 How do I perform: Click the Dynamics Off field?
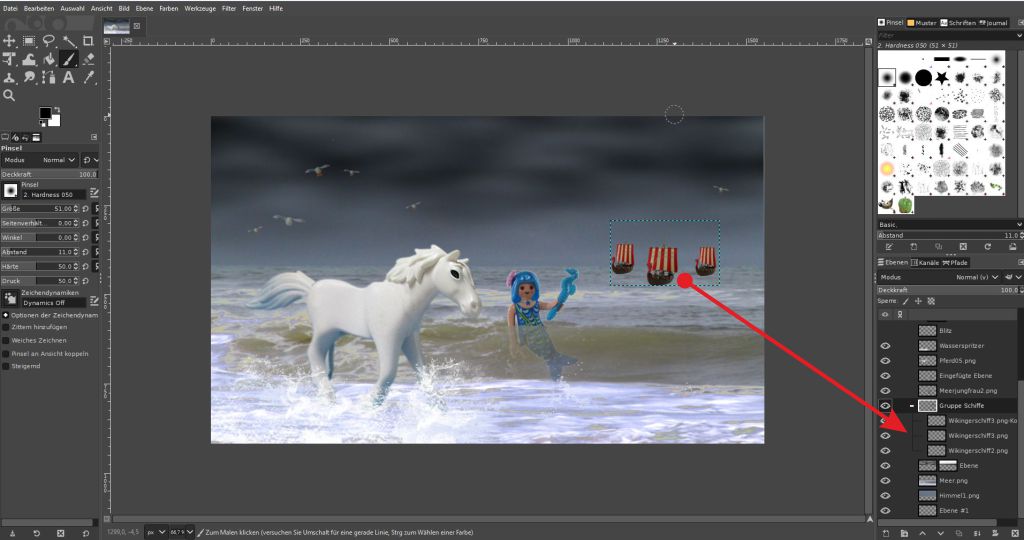coord(54,303)
